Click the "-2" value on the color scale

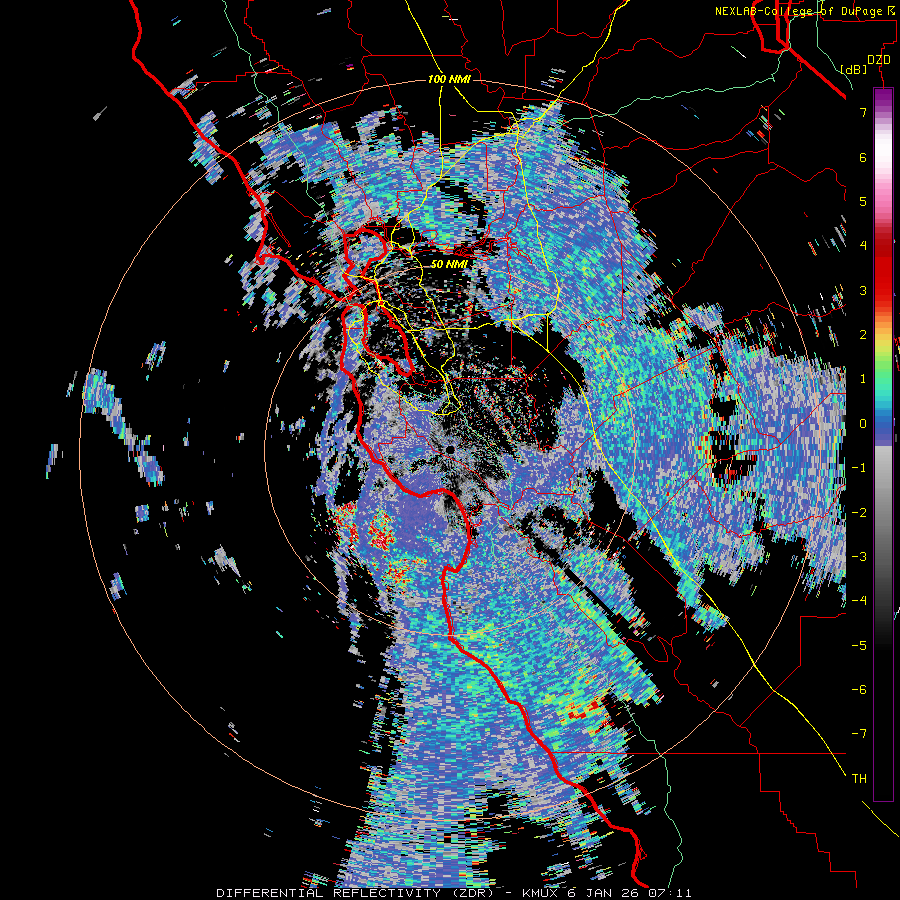tap(859, 513)
